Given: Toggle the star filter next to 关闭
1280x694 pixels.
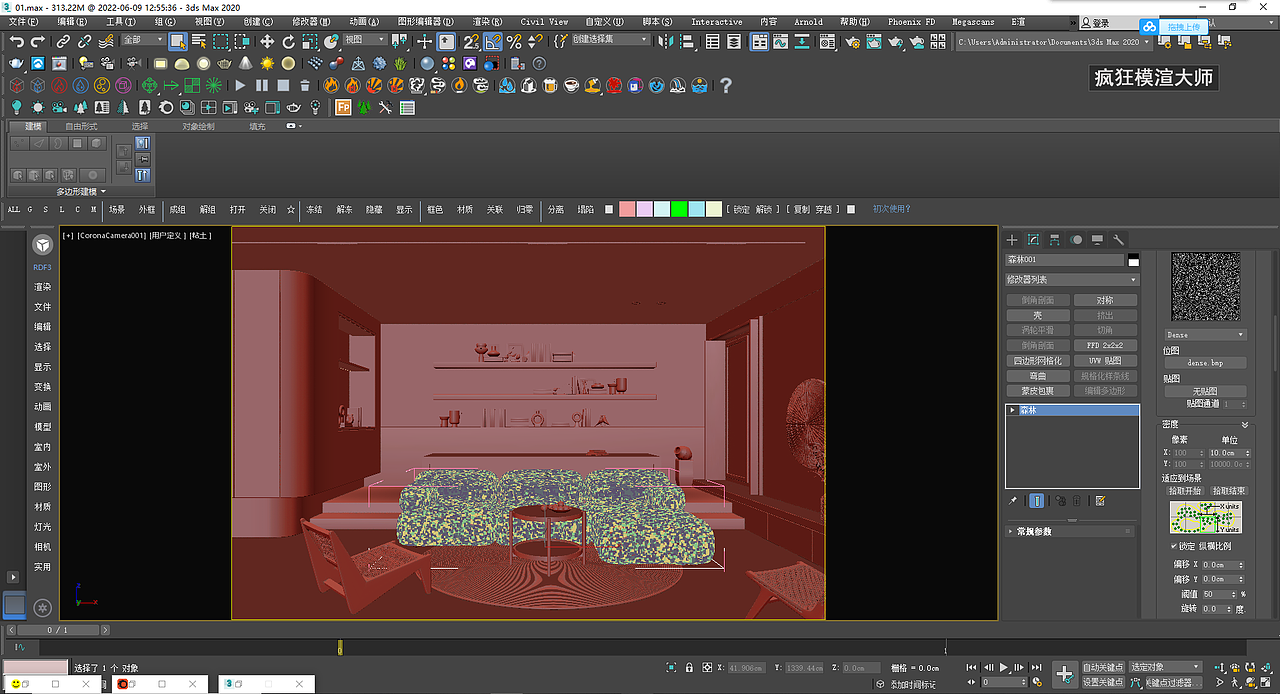Looking at the screenshot, I should (291, 209).
